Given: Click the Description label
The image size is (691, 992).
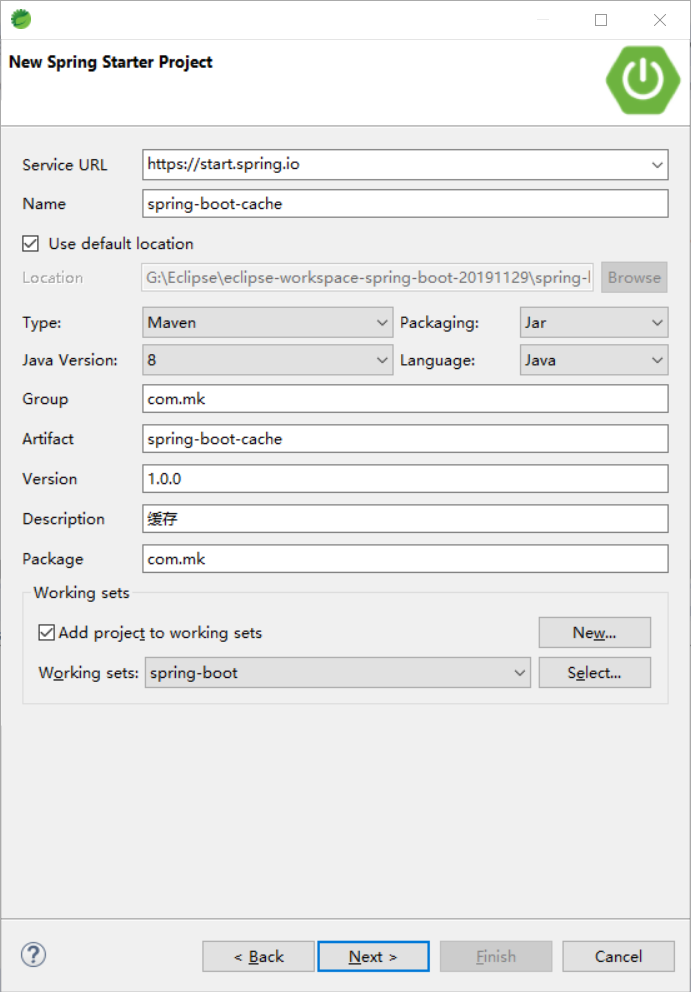Looking at the screenshot, I should point(63,519).
